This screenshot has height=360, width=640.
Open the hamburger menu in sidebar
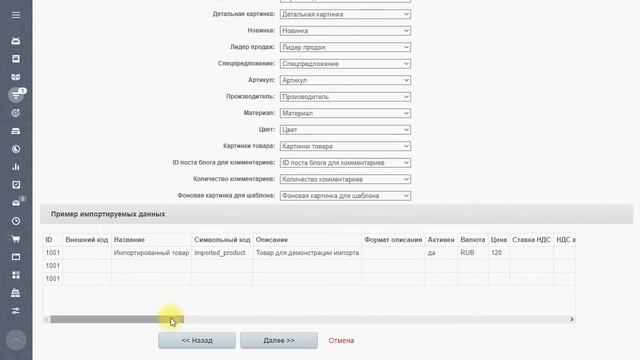16,15
